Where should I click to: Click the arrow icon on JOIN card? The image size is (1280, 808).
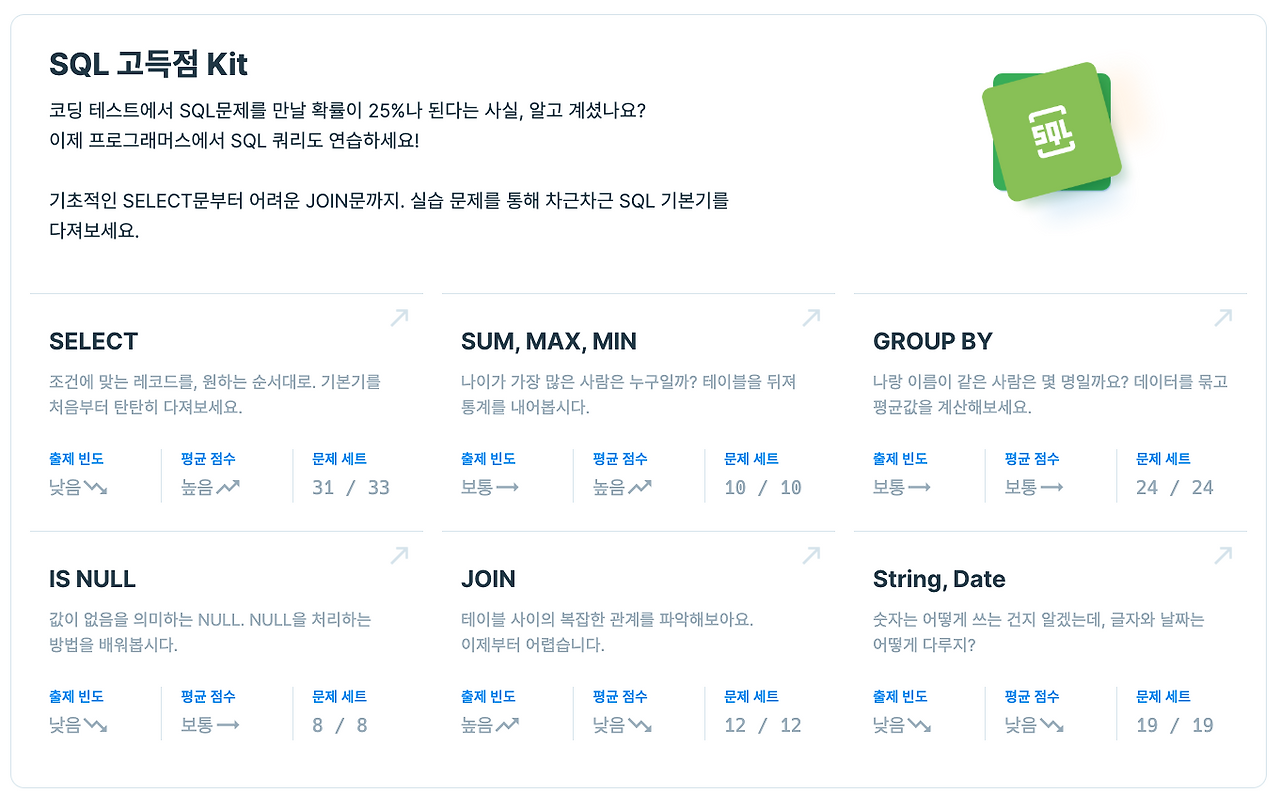point(811,555)
